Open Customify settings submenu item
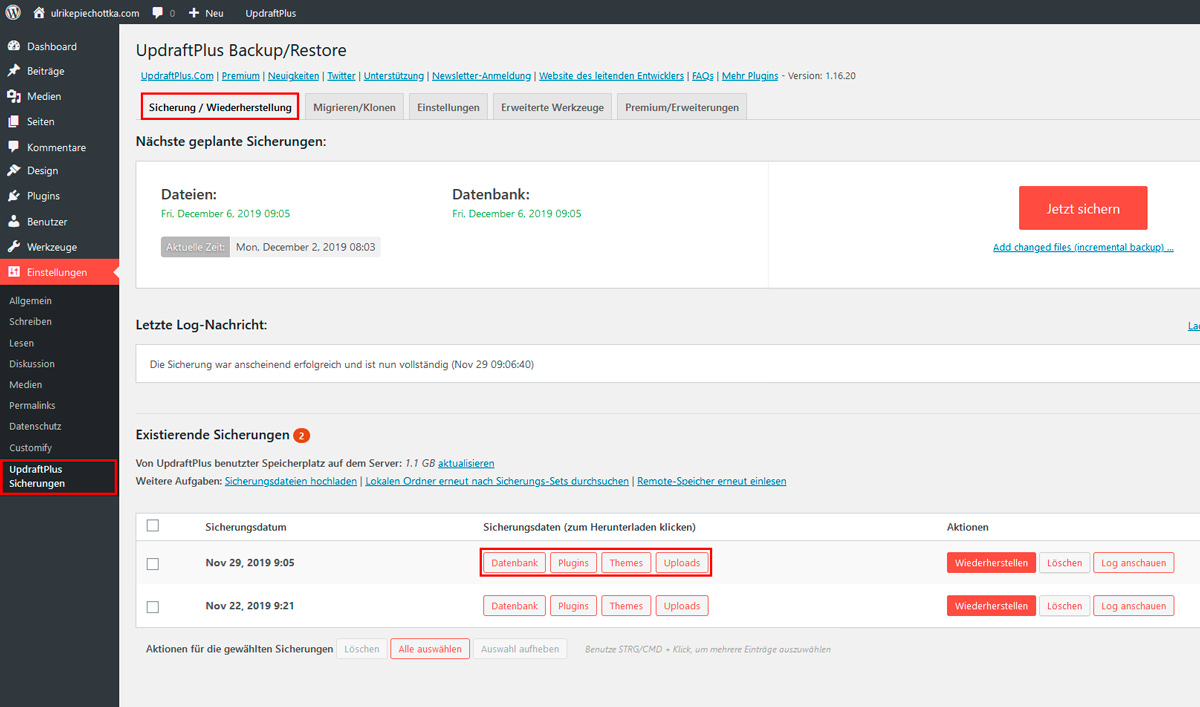Screen dimensions: 1200x707 pyautogui.click(x=31, y=448)
